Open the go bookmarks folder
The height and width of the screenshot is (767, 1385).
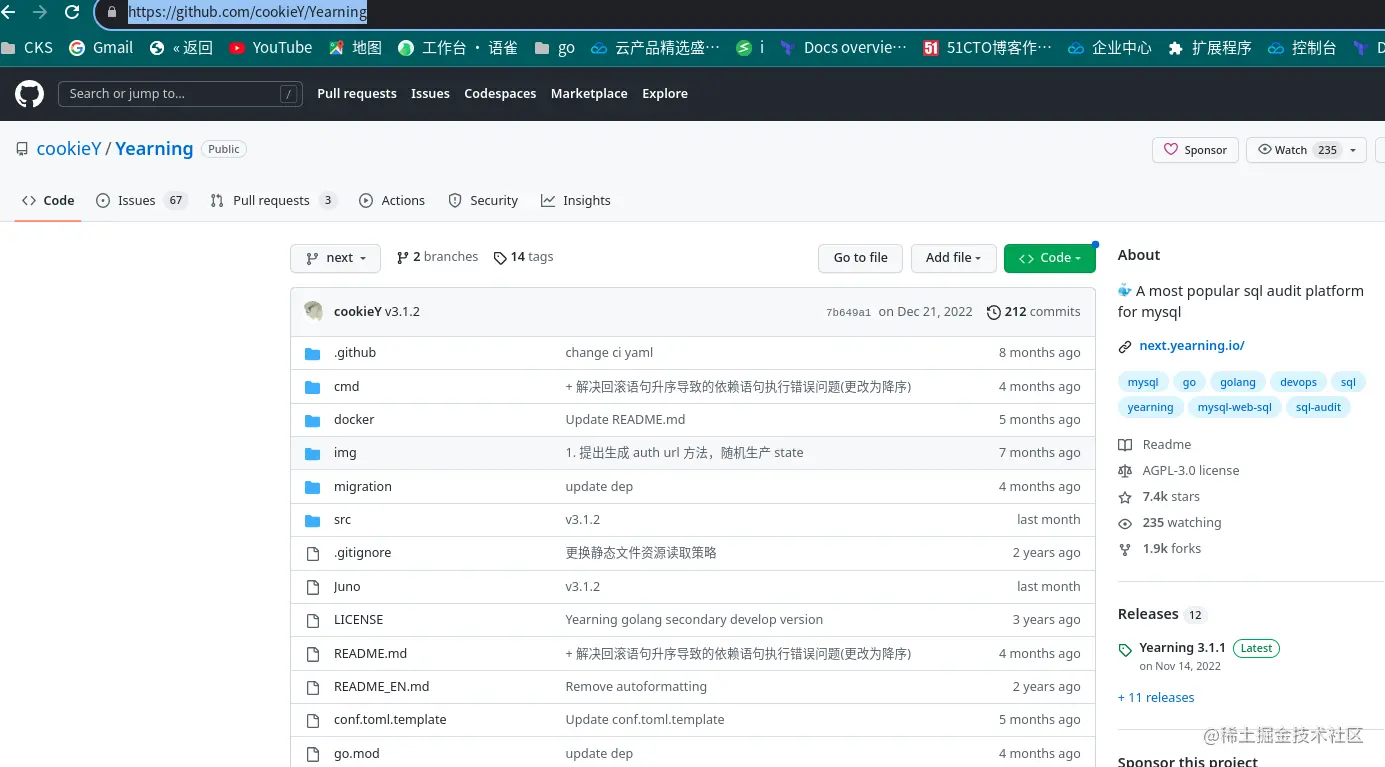point(555,47)
